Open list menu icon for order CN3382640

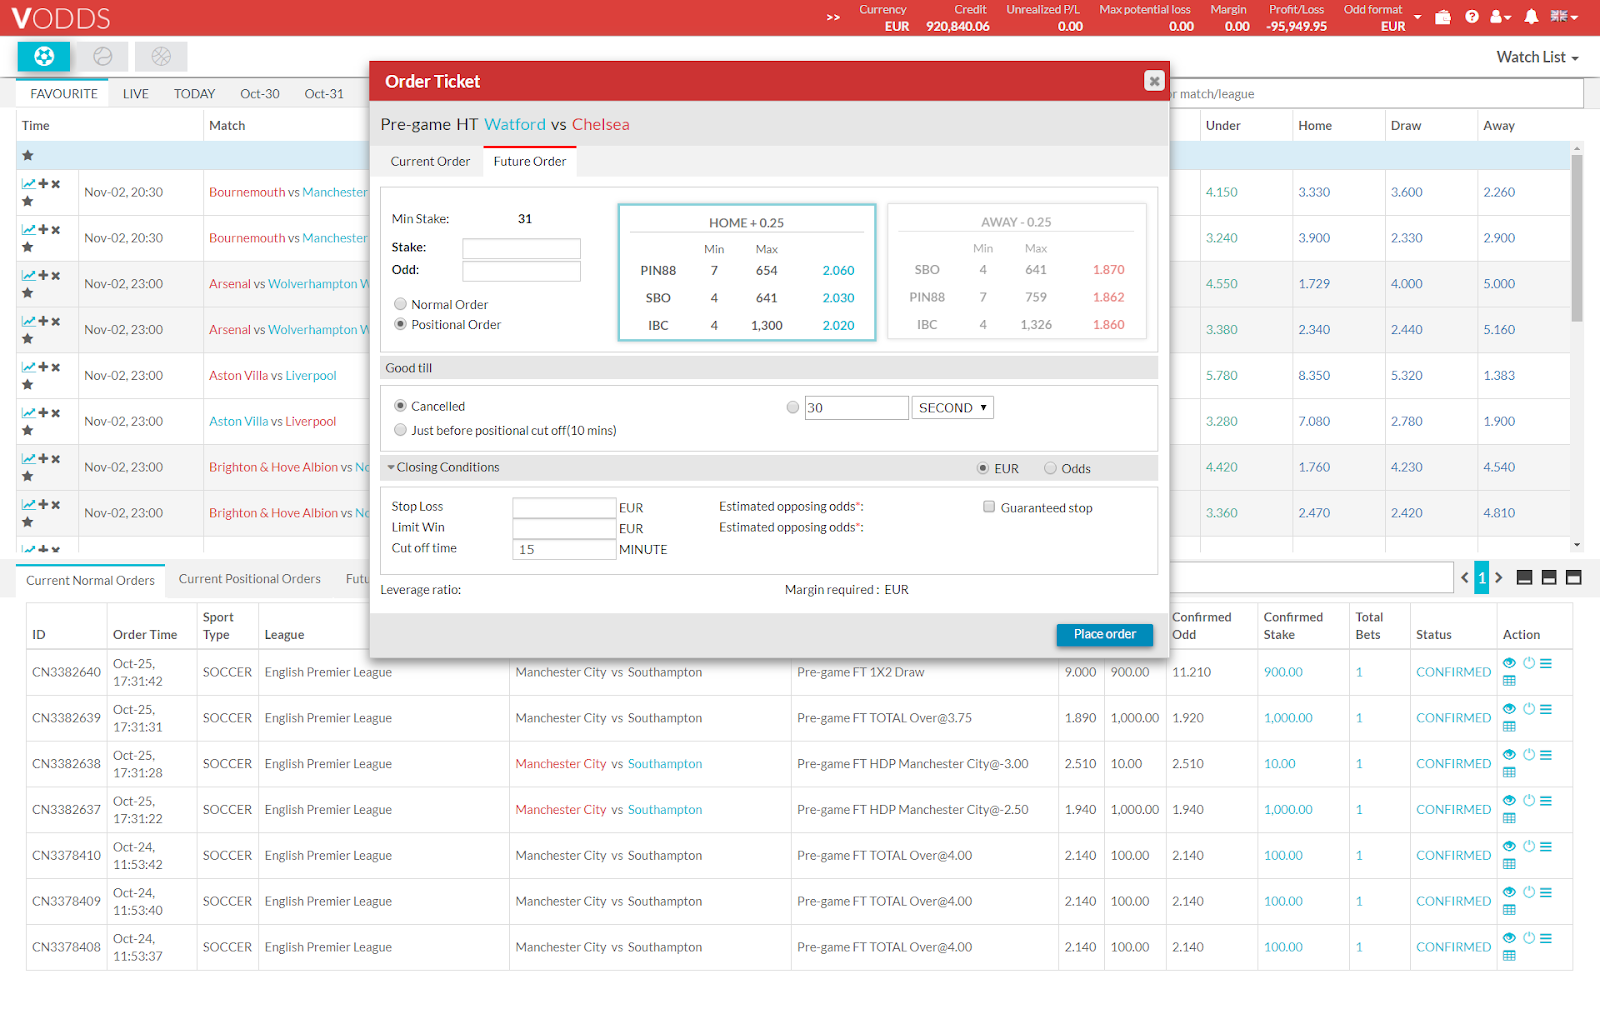[x=1546, y=663]
